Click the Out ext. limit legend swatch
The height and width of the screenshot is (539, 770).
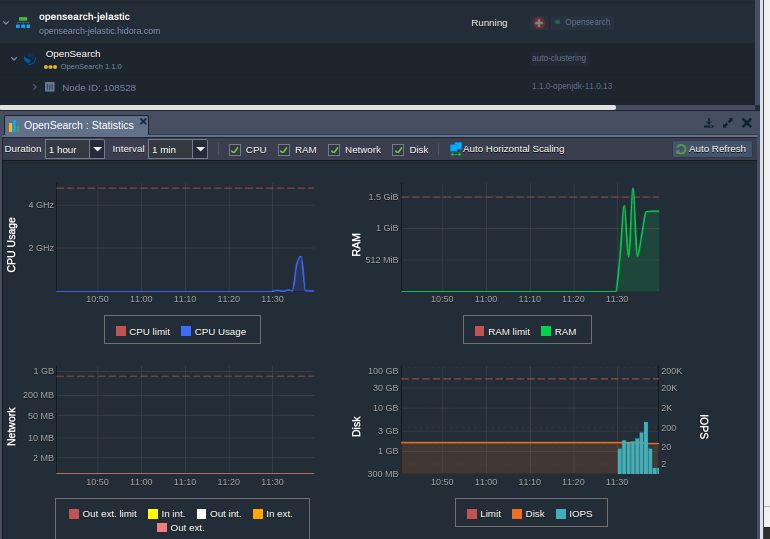point(74,514)
